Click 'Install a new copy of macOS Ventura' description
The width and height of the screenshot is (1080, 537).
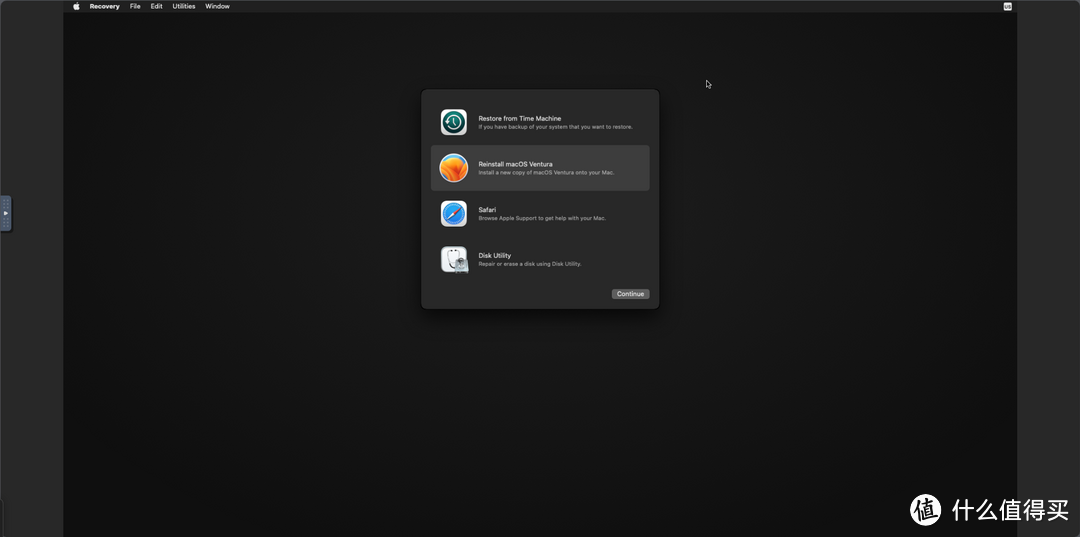tap(546, 173)
